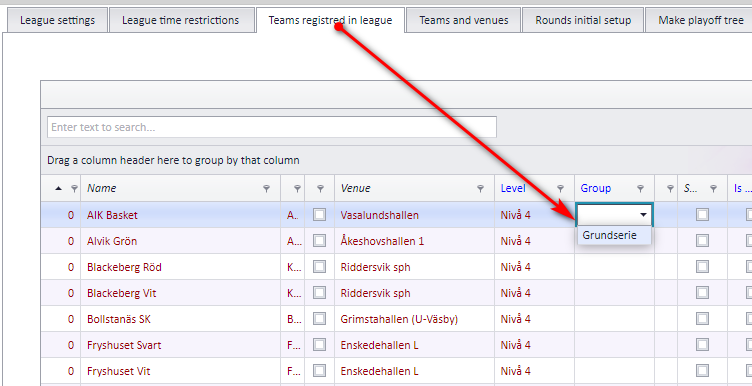752x386 pixels.
Task: Toggle Blackeberg Röd checkbox in S... column
Action: pos(703,266)
